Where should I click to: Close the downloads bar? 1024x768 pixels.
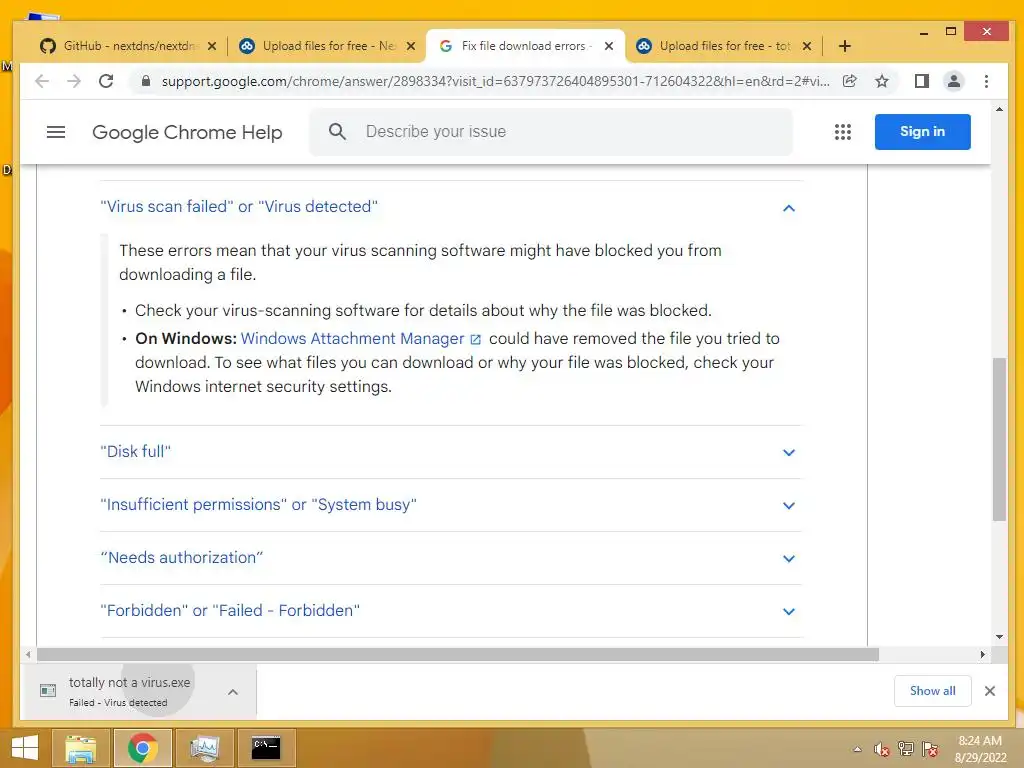pyautogui.click(x=989, y=691)
